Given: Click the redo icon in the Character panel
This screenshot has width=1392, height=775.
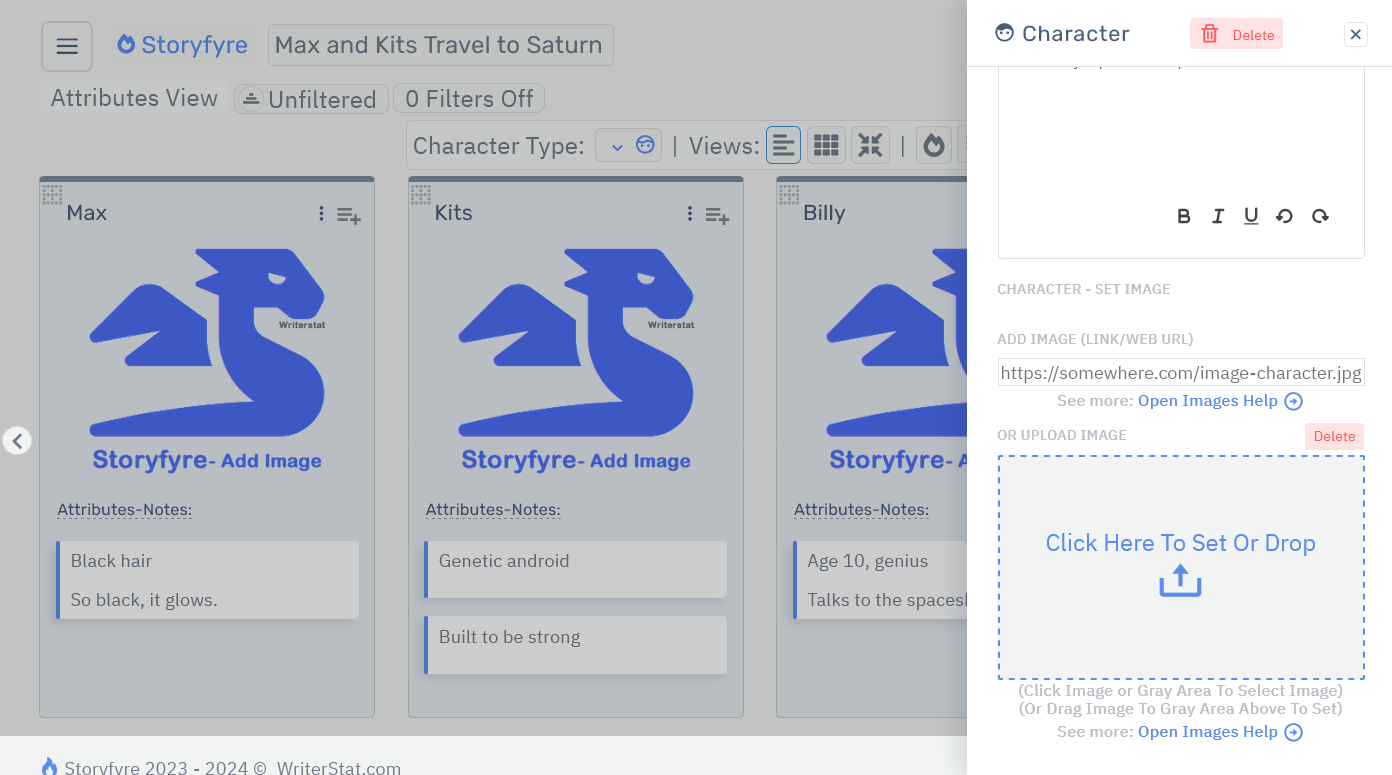Looking at the screenshot, I should tap(1320, 215).
